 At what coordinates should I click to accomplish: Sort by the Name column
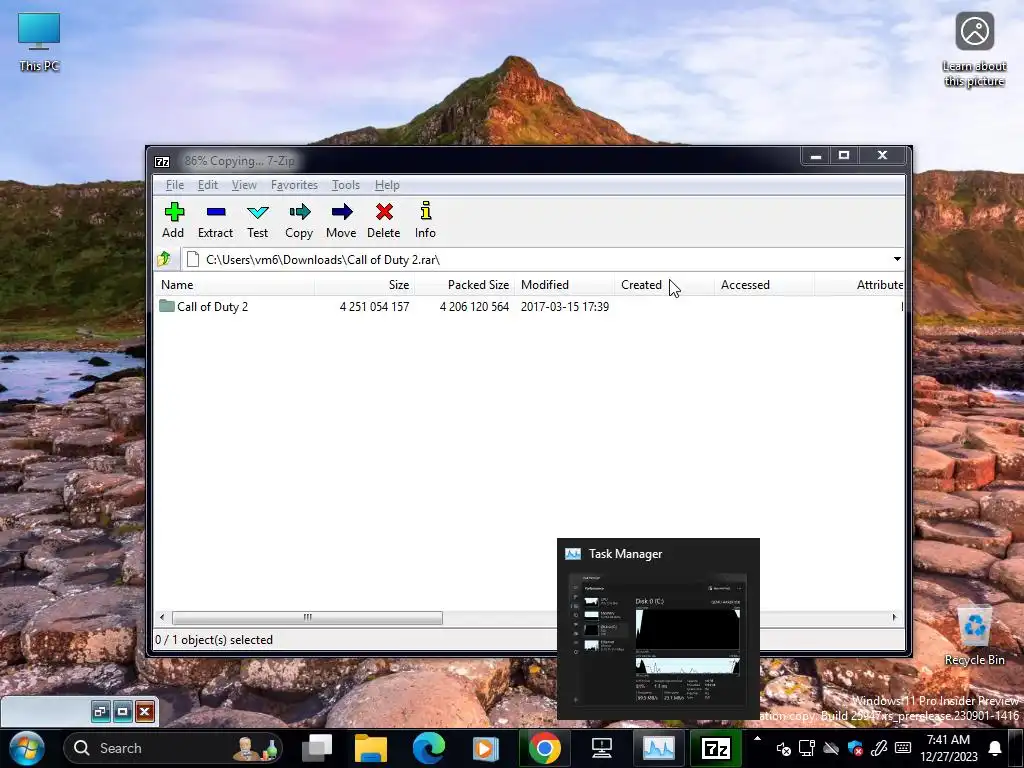(x=235, y=285)
